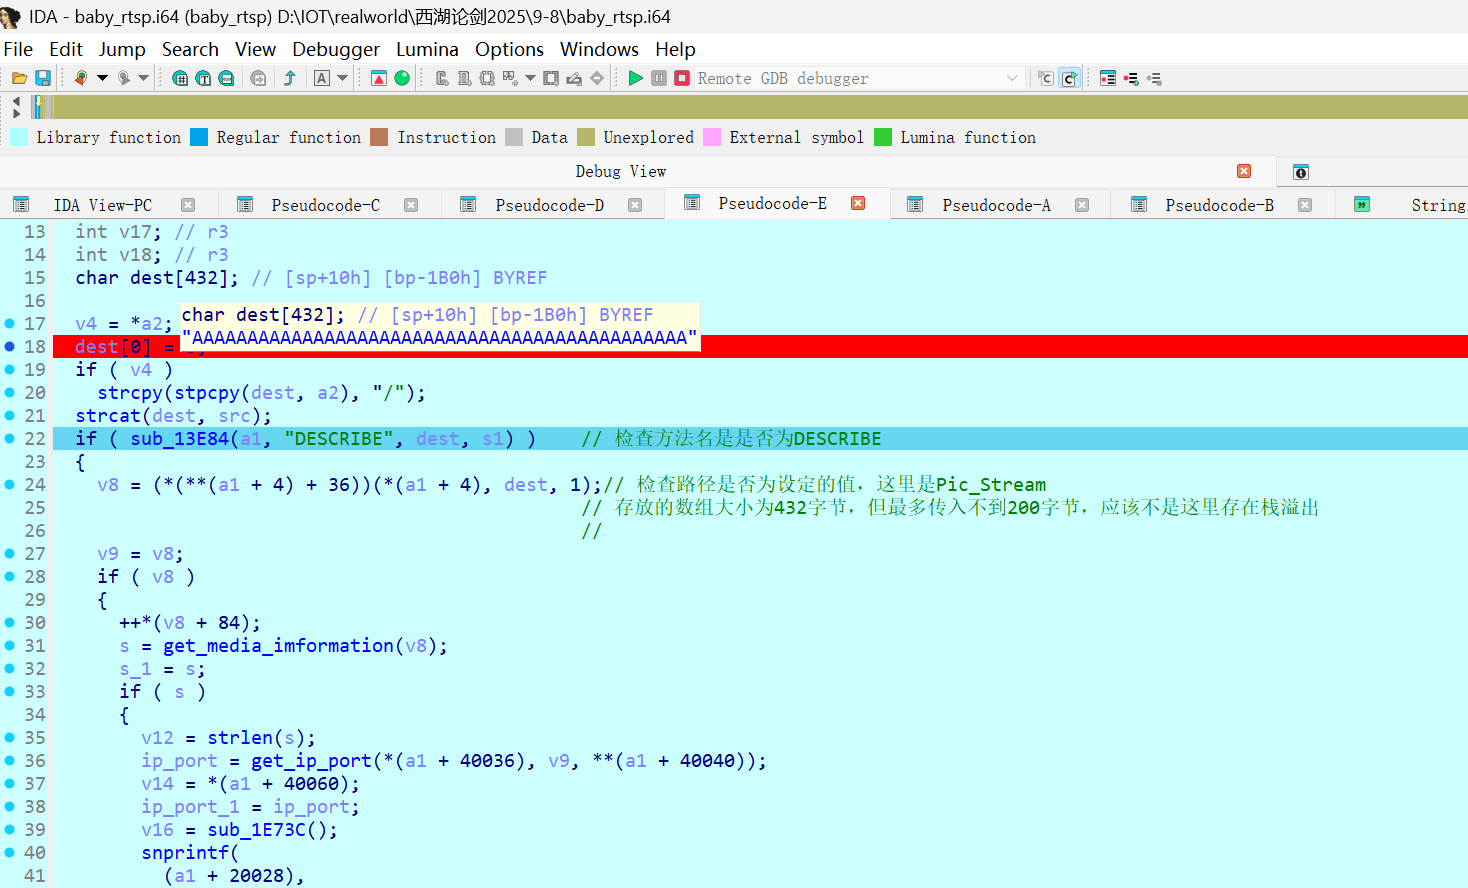Toggle a breakpoint on line 31's gutter dot

click(x=10, y=646)
